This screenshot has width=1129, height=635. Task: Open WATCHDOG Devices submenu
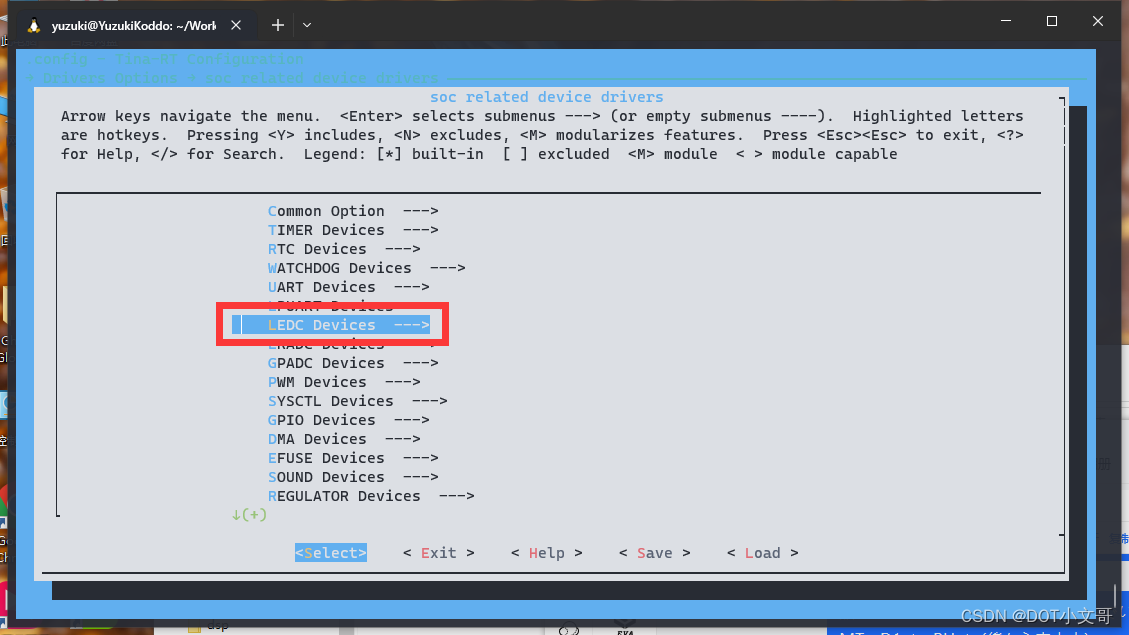(x=366, y=268)
